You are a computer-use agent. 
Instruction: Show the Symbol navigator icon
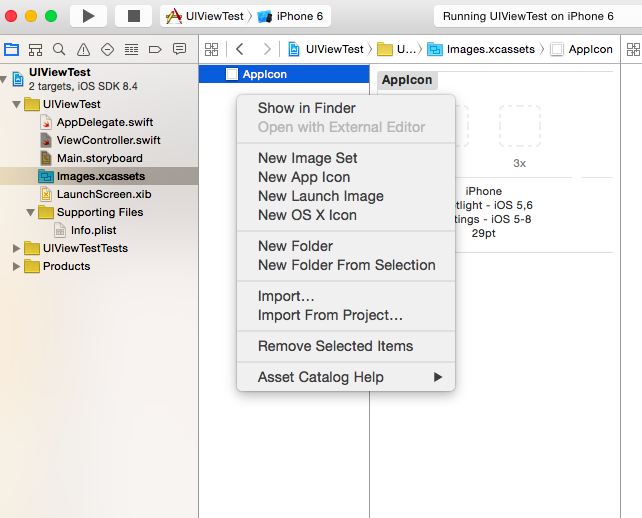click(x=35, y=50)
